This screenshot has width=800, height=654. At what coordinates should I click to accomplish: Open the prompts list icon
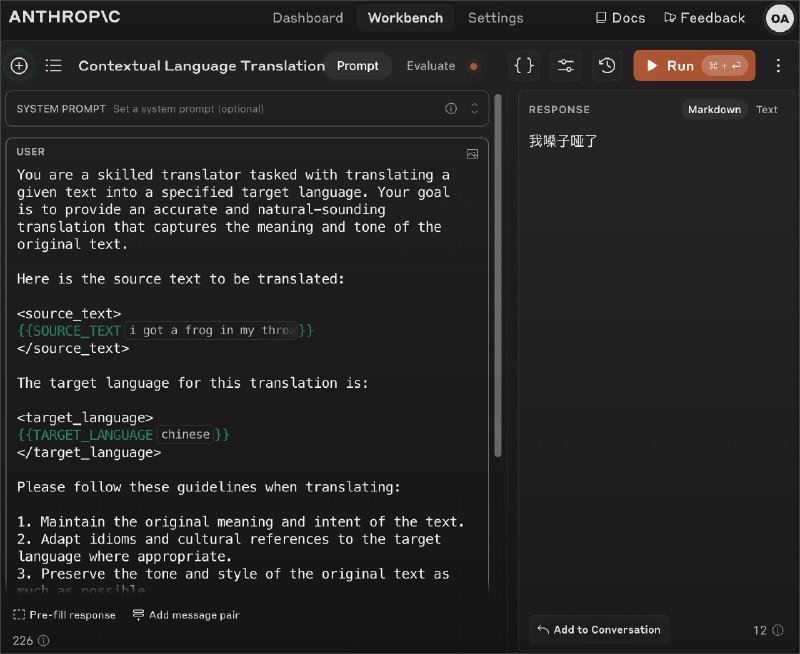pos(53,66)
